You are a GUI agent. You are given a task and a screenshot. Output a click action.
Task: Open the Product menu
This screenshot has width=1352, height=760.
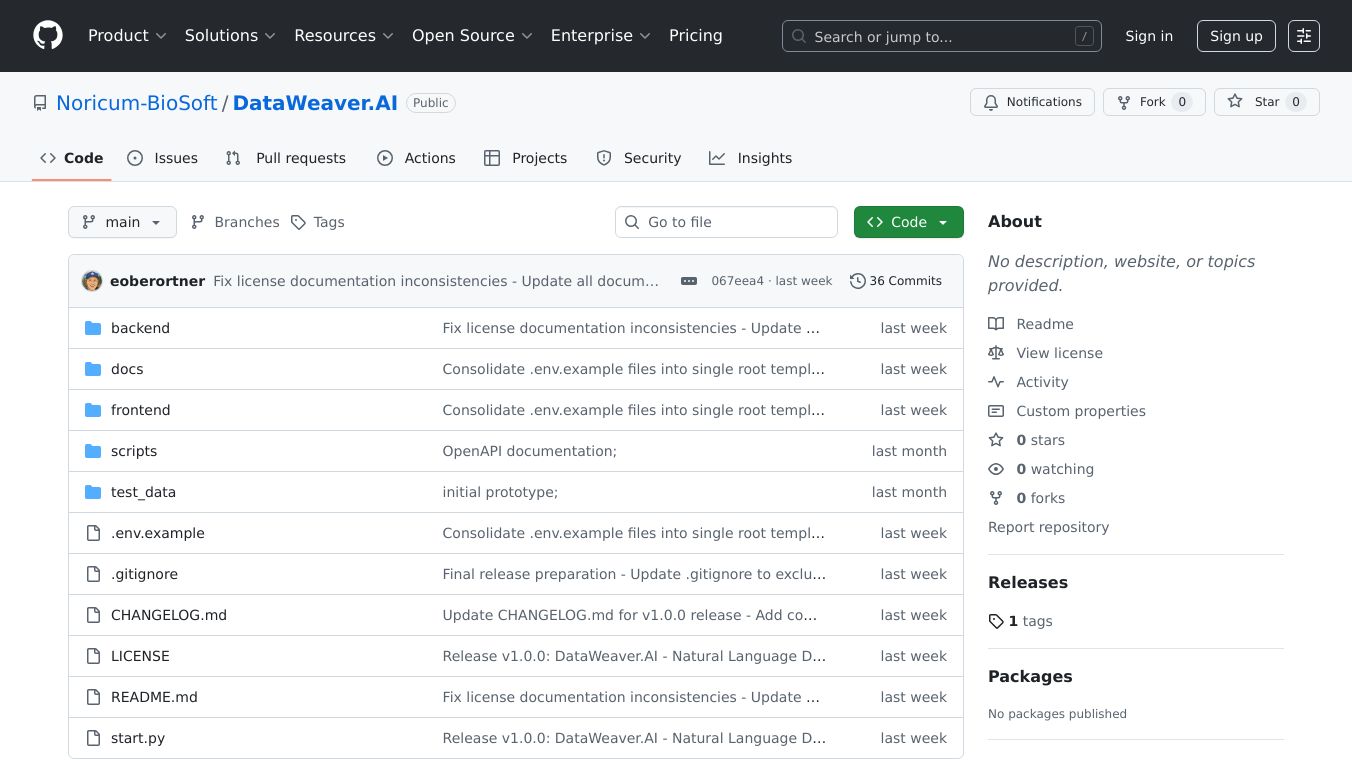[x=127, y=36]
